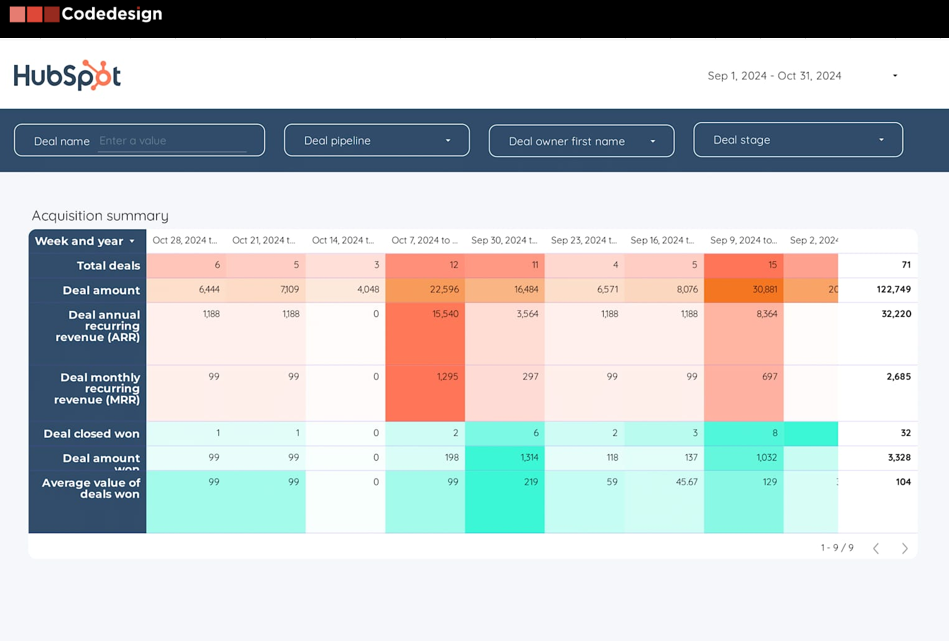Go to next table page arrow
This screenshot has height=641, width=949.
pyautogui.click(x=905, y=548)
